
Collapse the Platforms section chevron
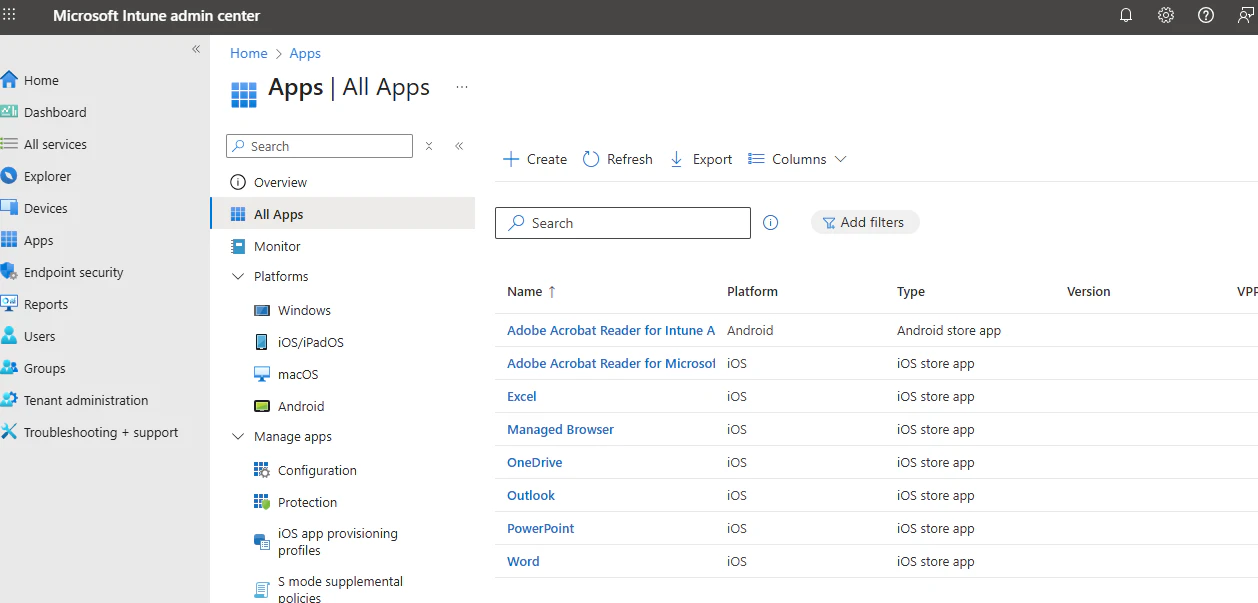(238, 276)
